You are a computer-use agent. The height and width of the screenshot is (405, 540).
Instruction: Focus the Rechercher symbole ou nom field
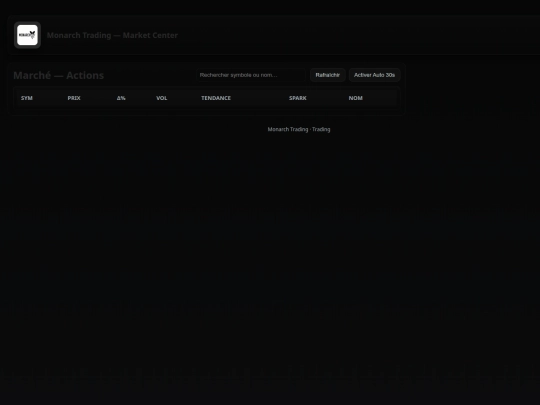click(x=251, y=75)
